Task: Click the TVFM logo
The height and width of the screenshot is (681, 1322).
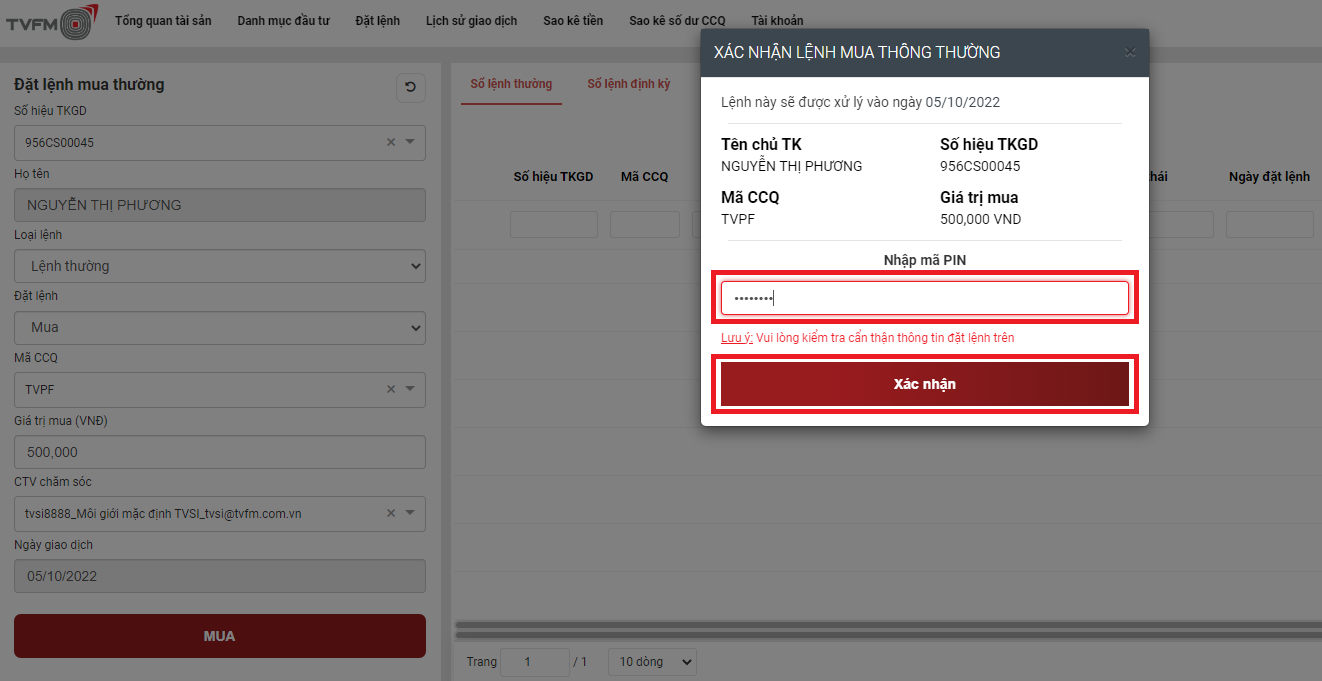Action: 52,22
